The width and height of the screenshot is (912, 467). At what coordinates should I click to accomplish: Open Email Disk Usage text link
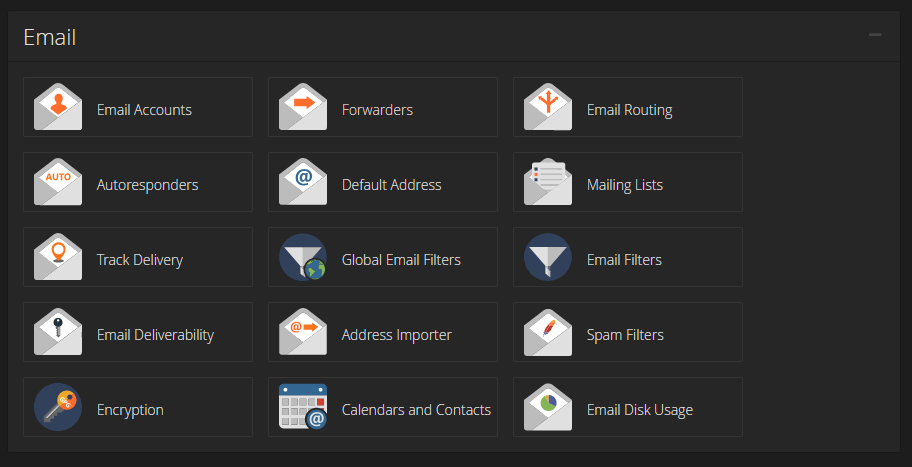(x=640, y=410)
